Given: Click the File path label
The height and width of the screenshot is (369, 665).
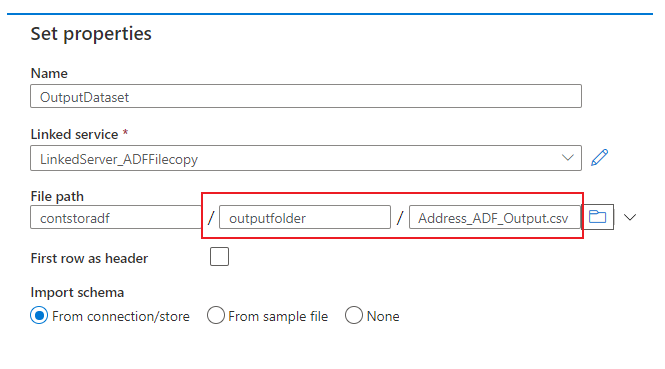Looking at the screenshot, I should click(x=57, y=196).
